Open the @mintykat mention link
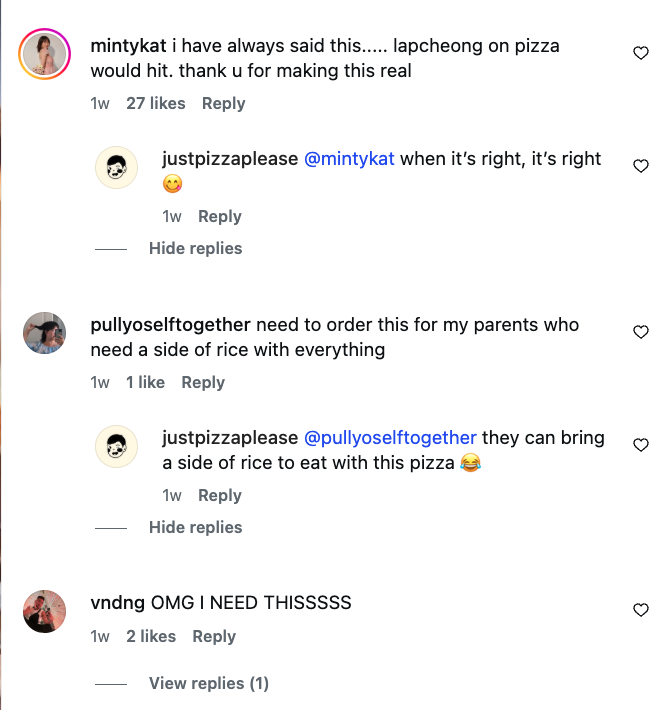The height and width of the screenshot is (710, 662). (x=349, y=159)
